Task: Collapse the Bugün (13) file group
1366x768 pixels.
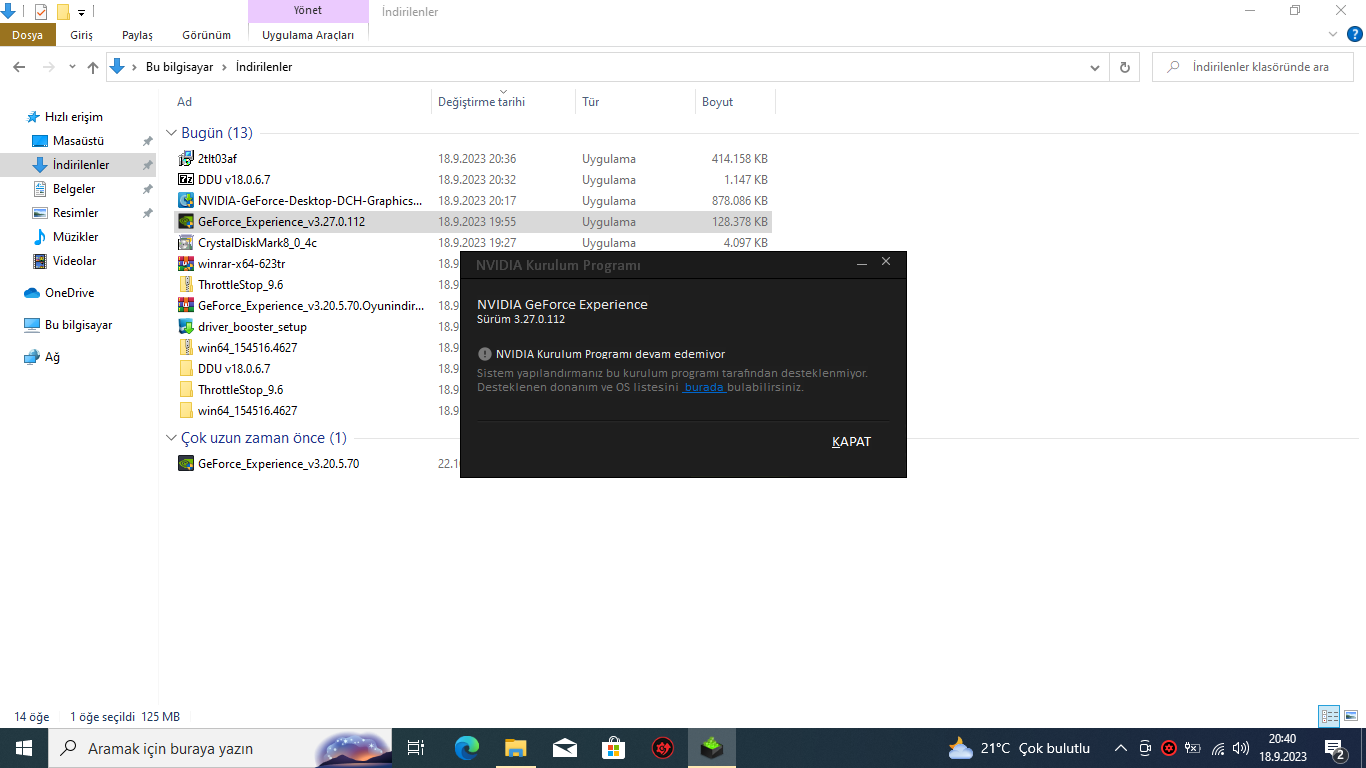Action: 170,133
